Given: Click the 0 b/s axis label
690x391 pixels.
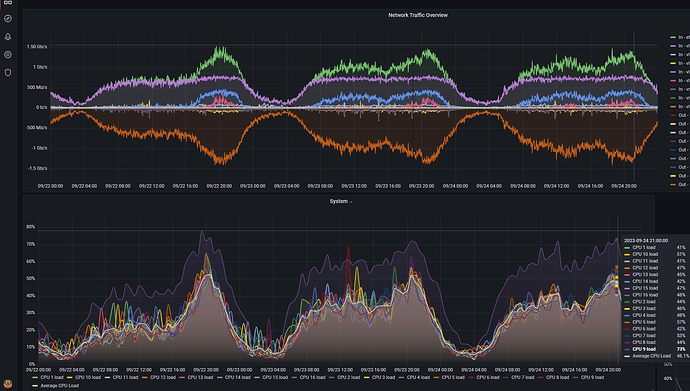Looking at the screenshot, I should click(41, 107).
